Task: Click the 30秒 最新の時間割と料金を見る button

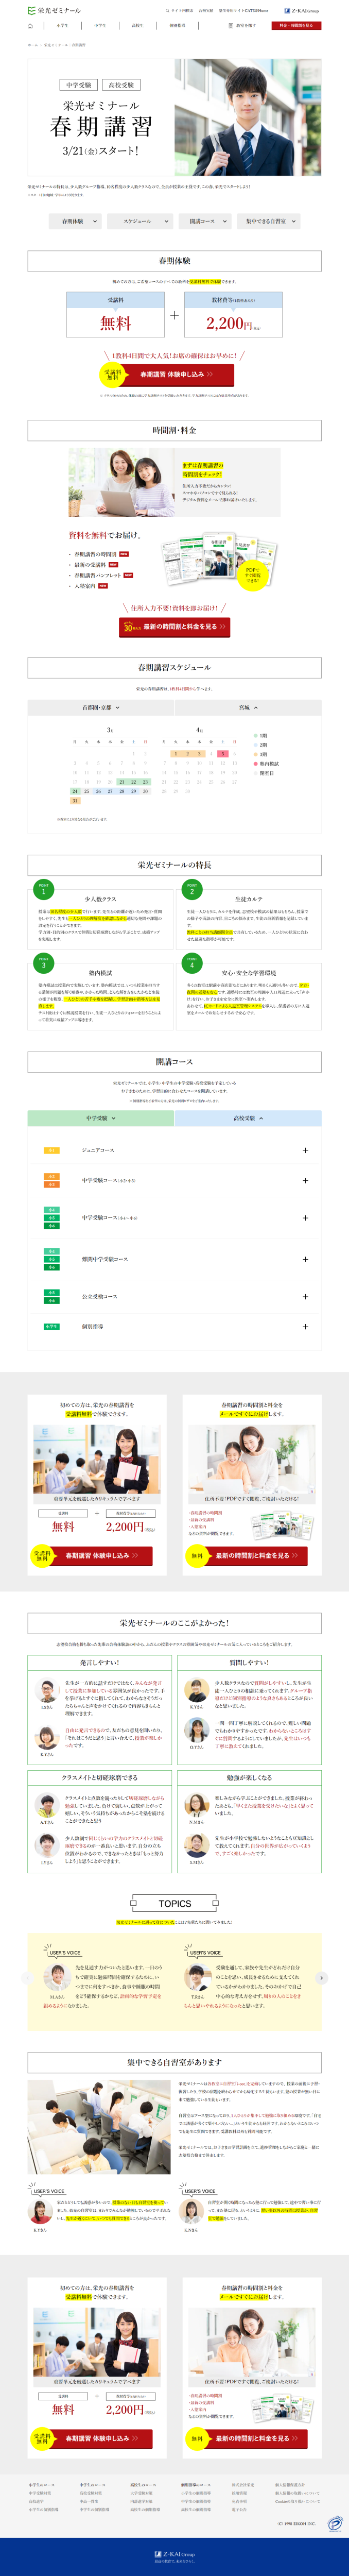Action: coord(175,627)
